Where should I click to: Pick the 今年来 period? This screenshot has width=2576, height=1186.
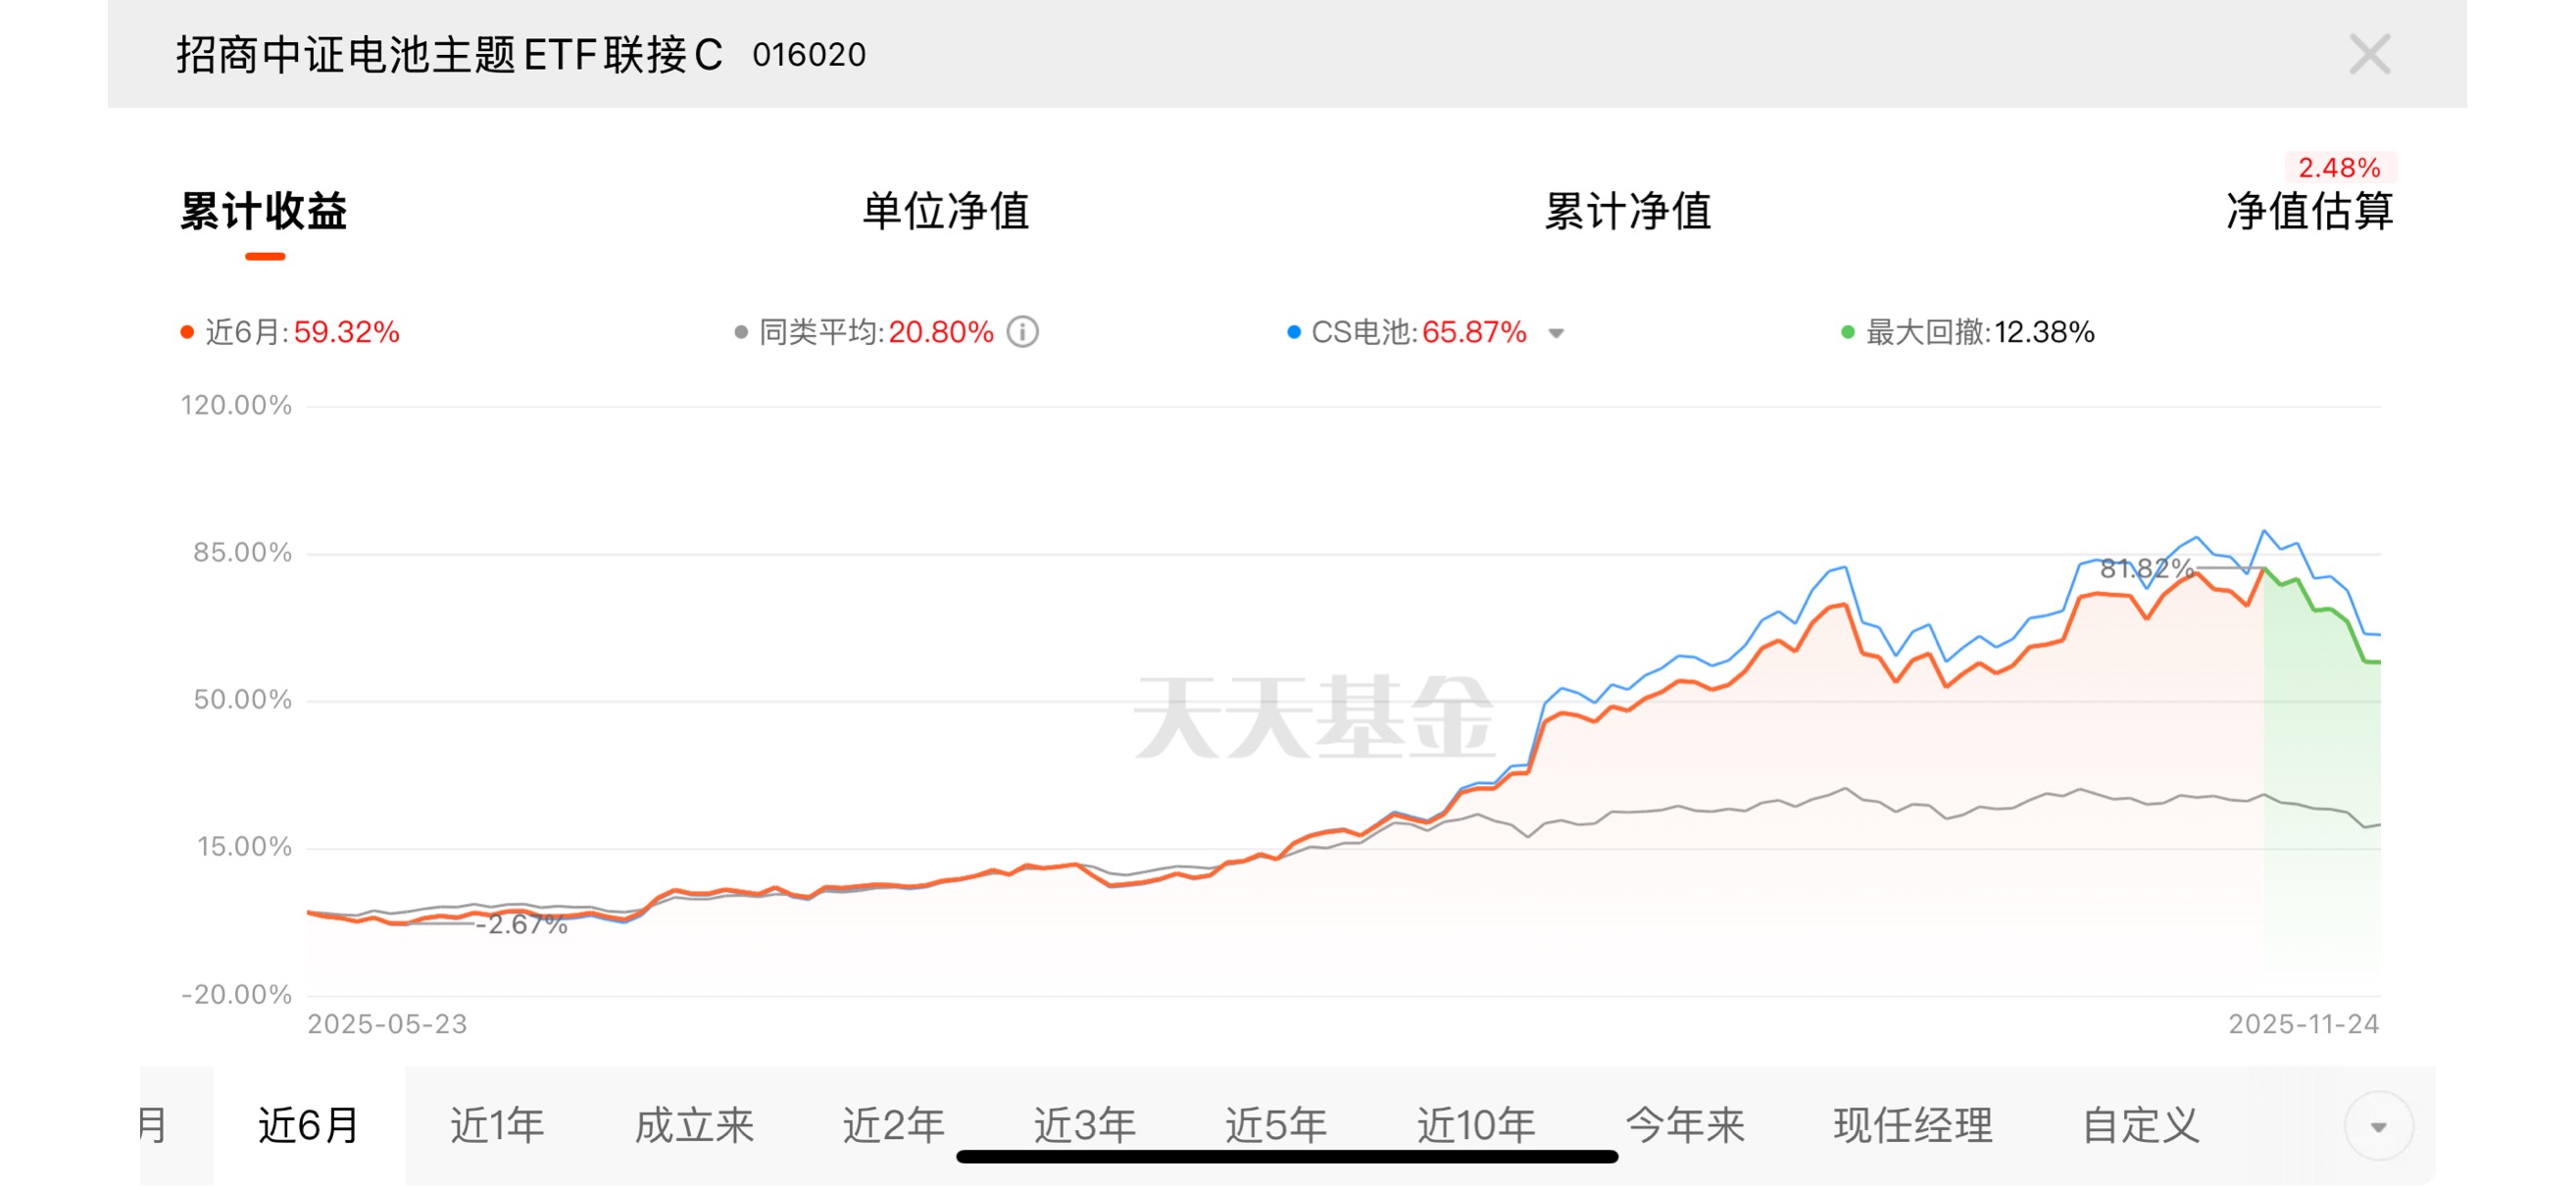point(1685,1126)
